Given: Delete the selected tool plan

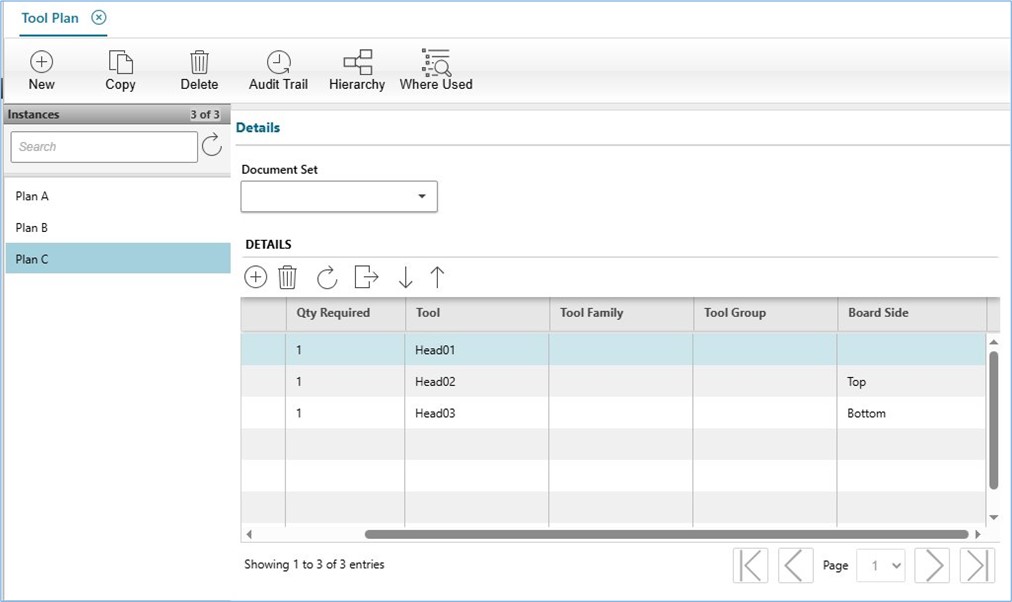Looking at the screenshot, I should [199, 63].
